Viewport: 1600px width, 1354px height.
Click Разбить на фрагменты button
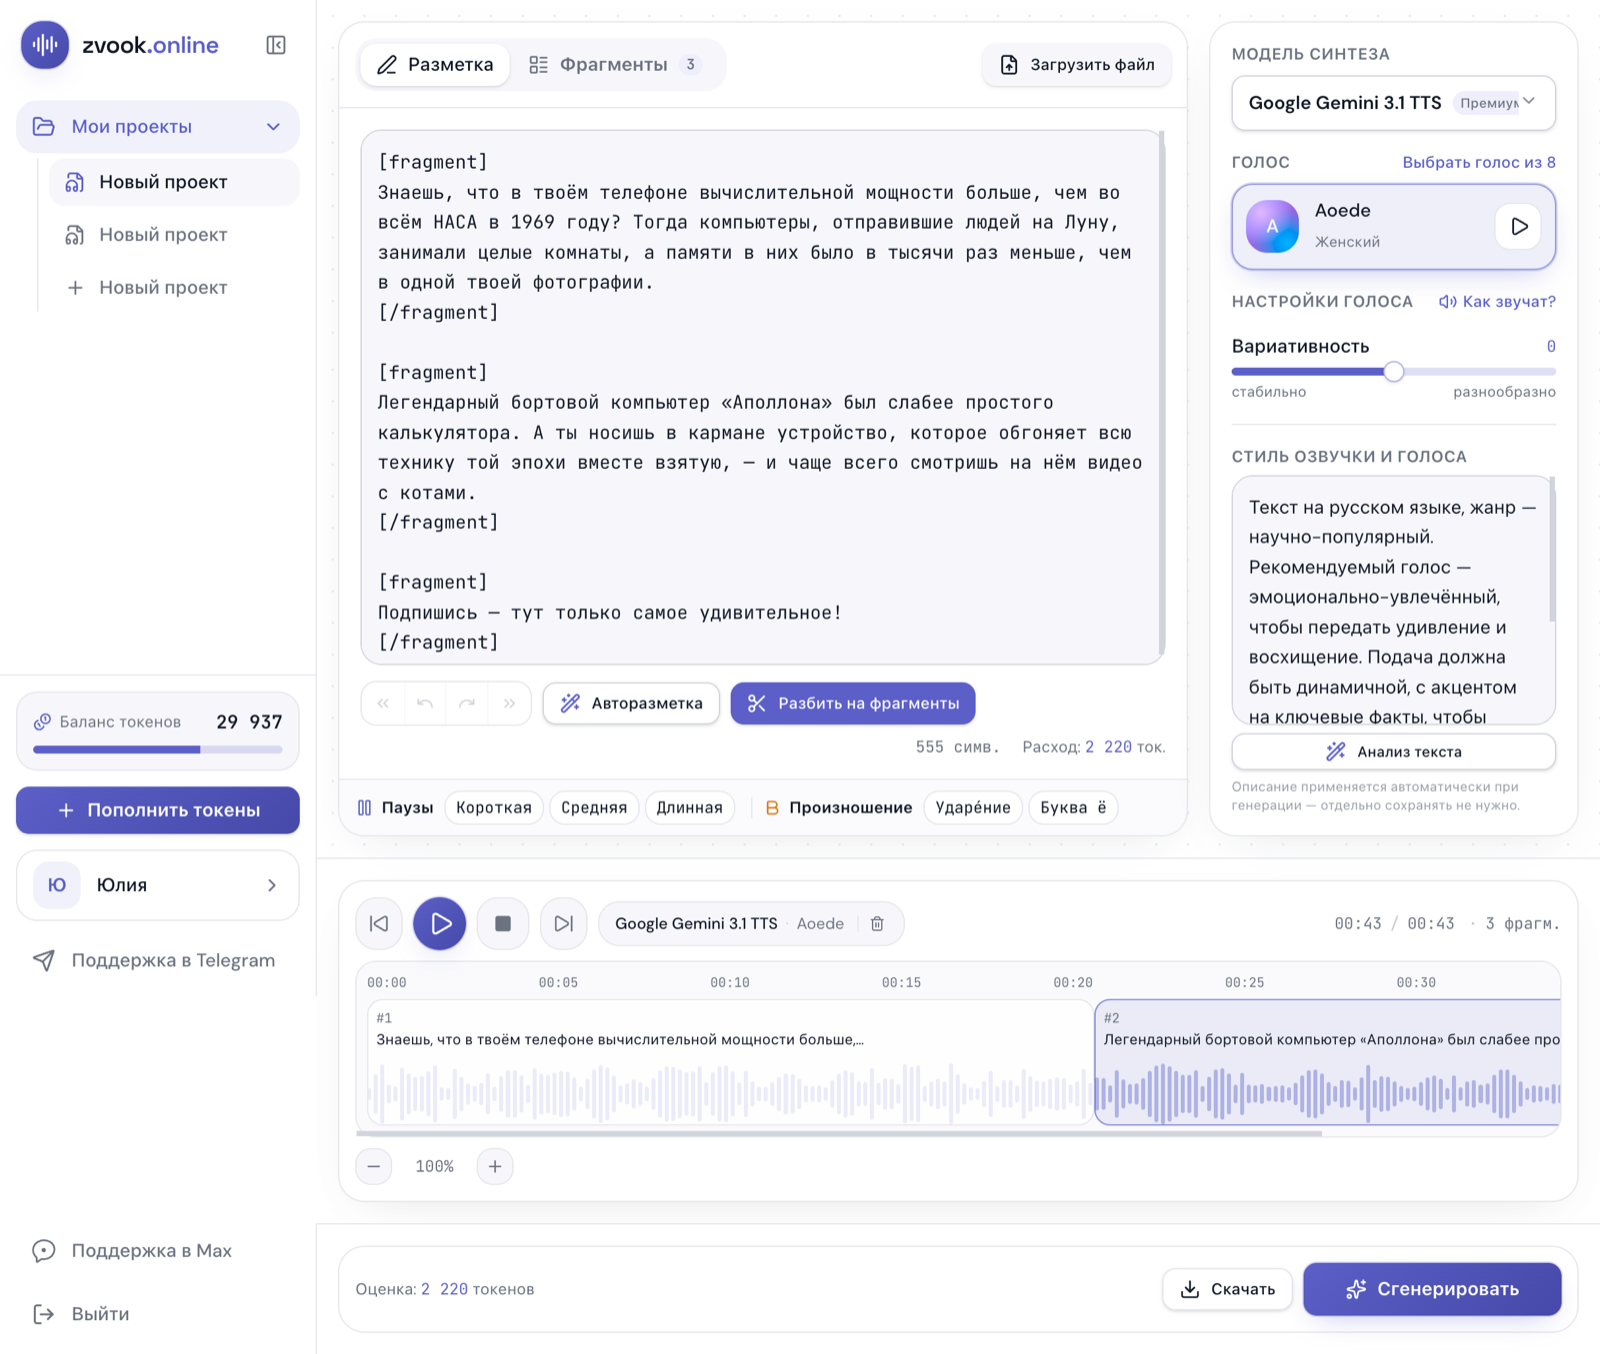click(x=853, y=704)
